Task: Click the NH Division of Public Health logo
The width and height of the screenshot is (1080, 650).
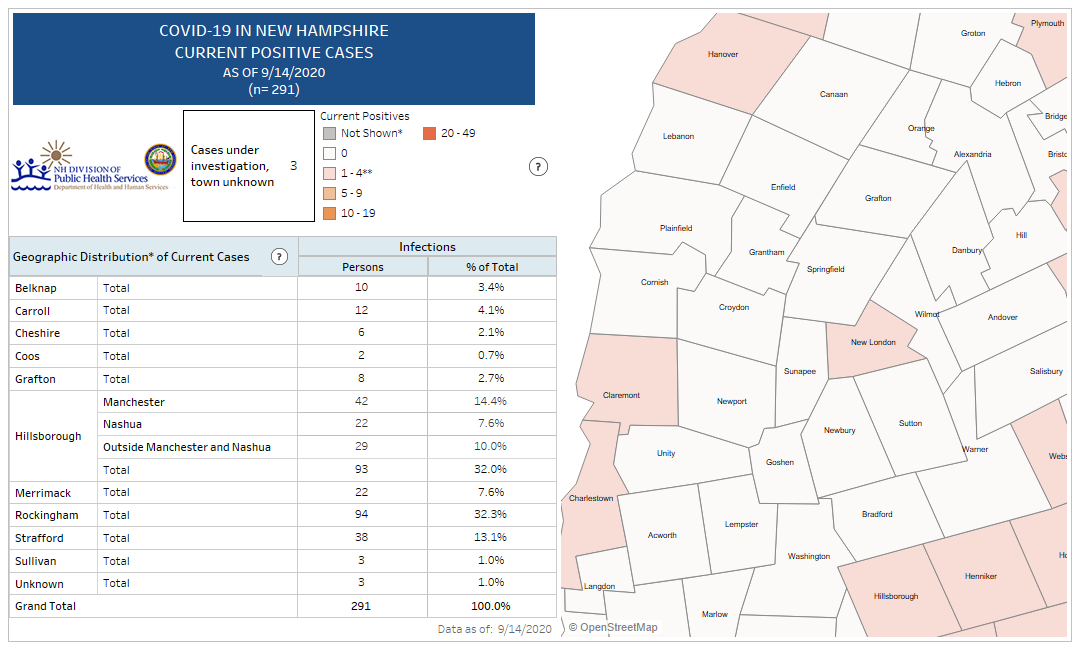Action: click(x=79, y=167)
